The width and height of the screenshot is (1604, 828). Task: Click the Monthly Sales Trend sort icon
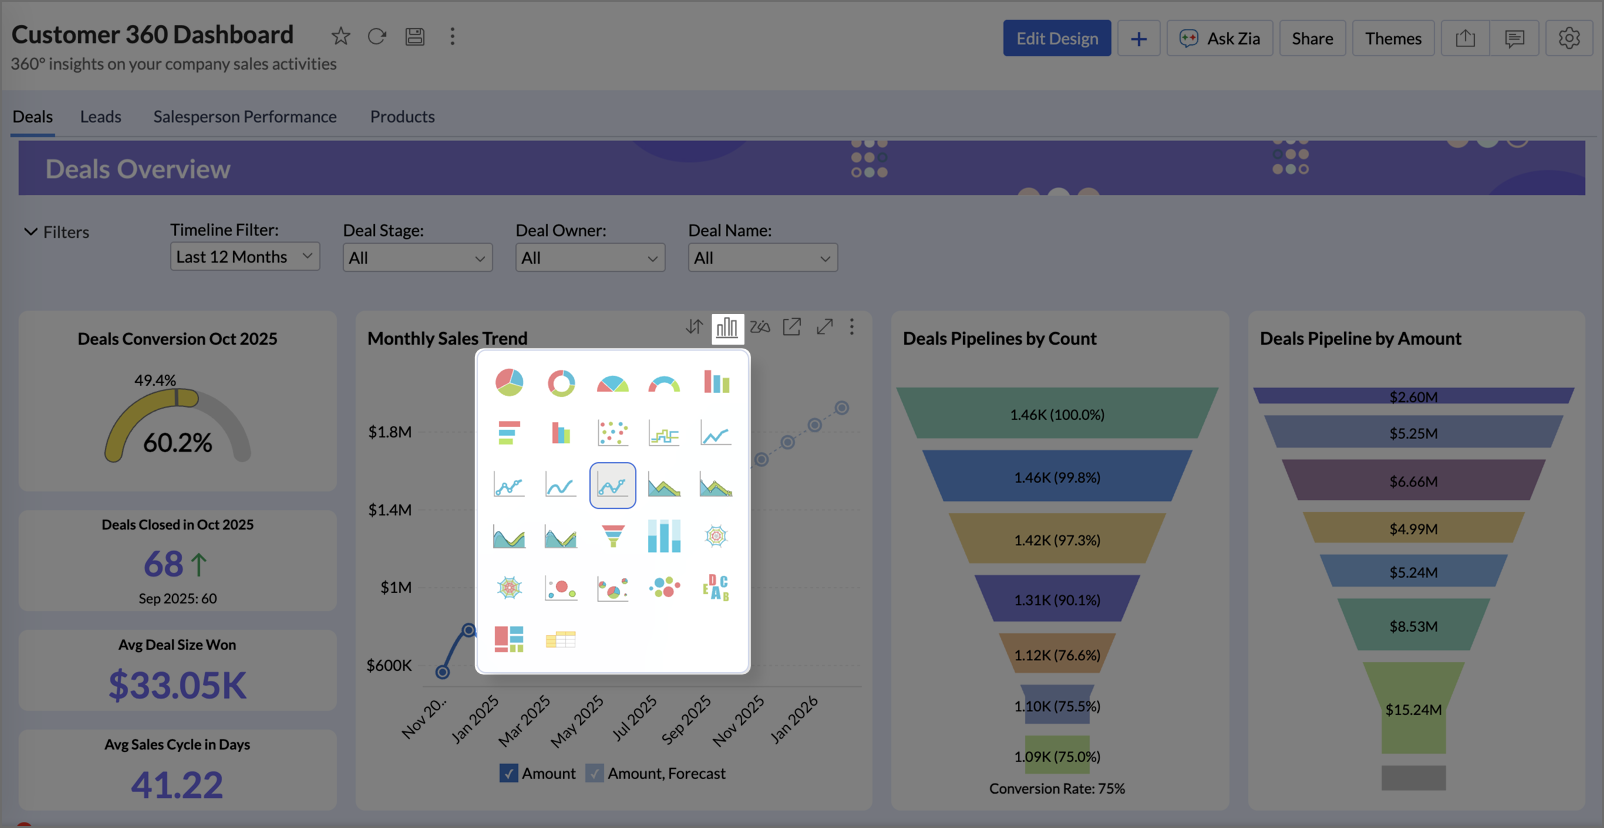[x=694, y=327]
